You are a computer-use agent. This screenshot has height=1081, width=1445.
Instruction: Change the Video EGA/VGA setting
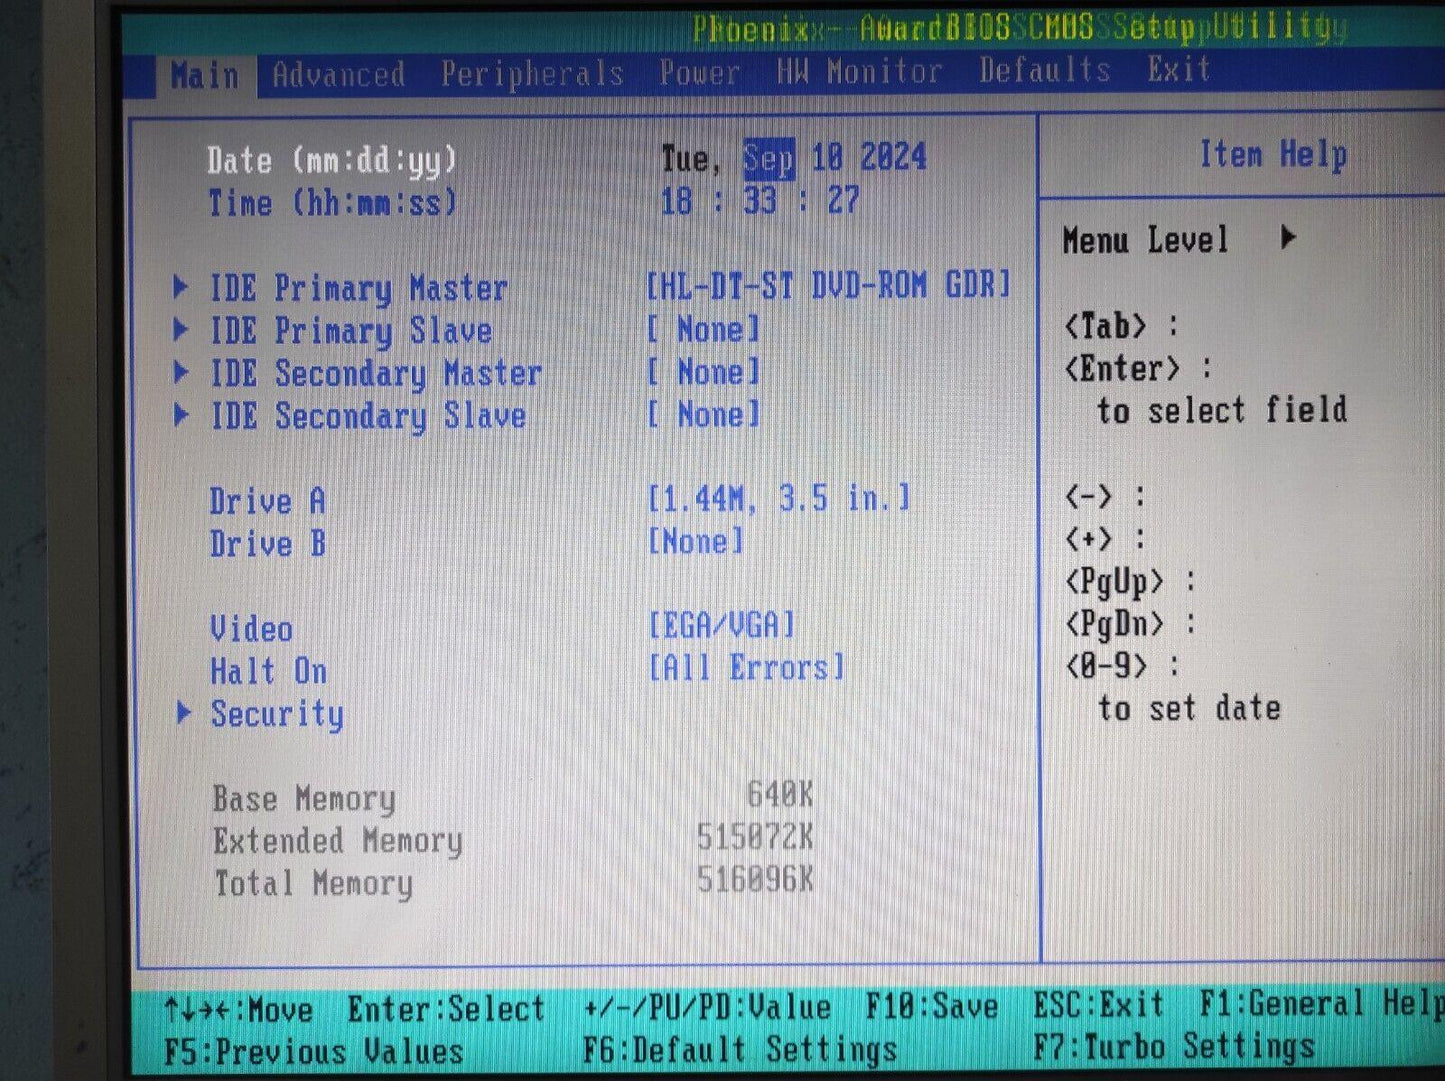(x=721, y=626)
